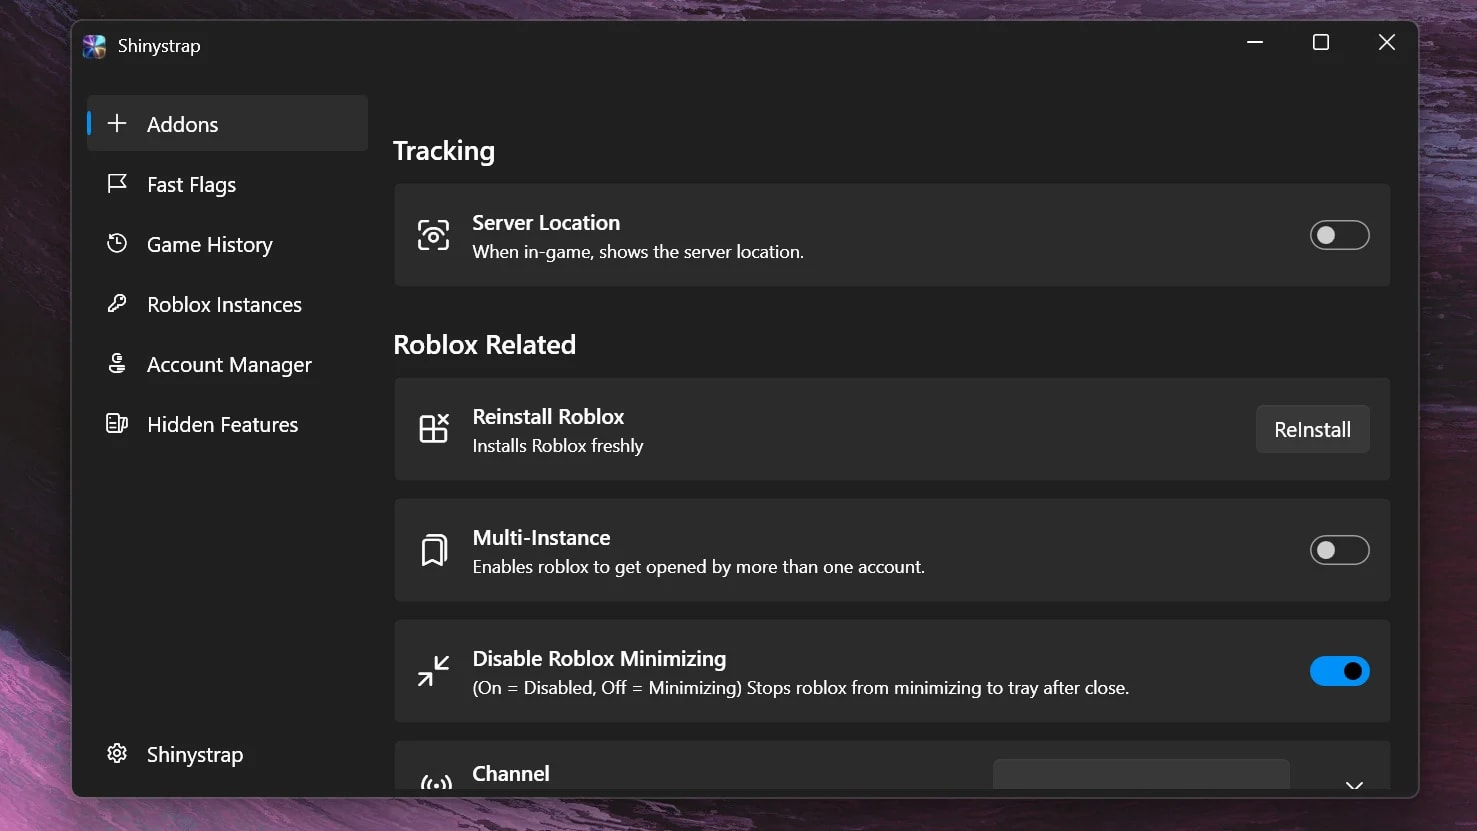Screen dimensions: 1477x831
Task: Click the flag icon beside Fast Flags
Action: tap(117, 183)
